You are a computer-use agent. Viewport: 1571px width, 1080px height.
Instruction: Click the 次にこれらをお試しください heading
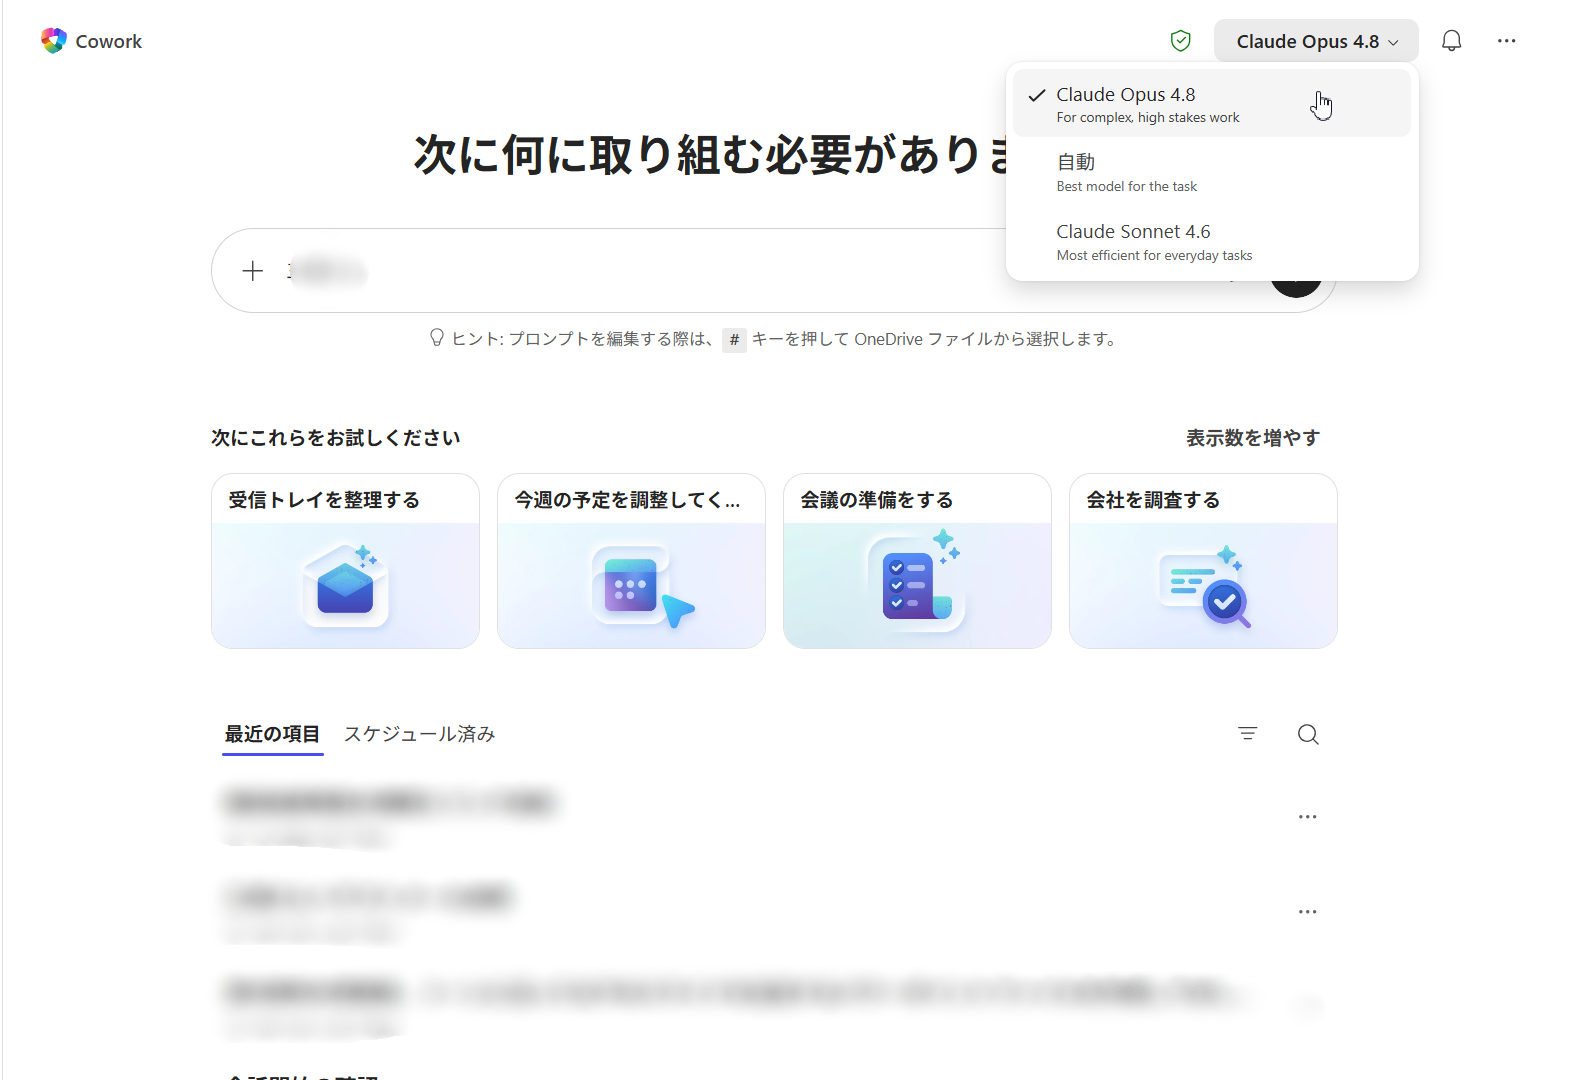click(336, 438)
